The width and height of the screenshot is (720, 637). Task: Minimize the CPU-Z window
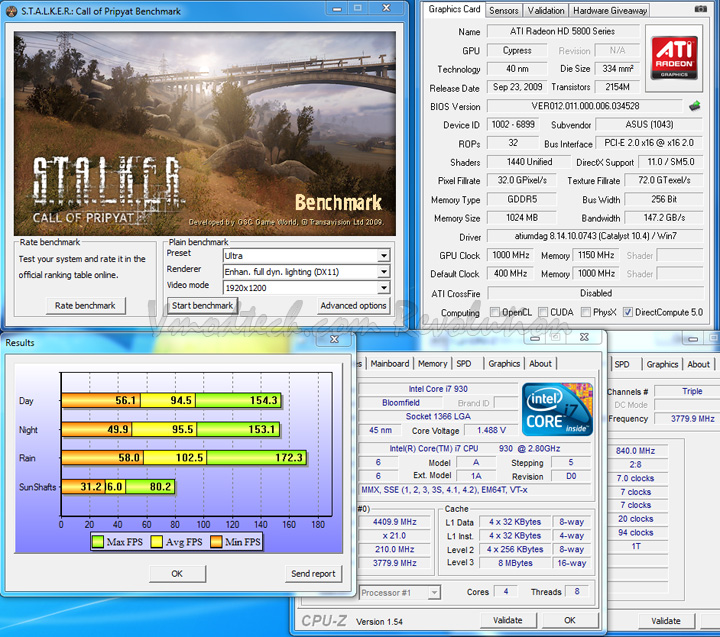tap(535, 338)
